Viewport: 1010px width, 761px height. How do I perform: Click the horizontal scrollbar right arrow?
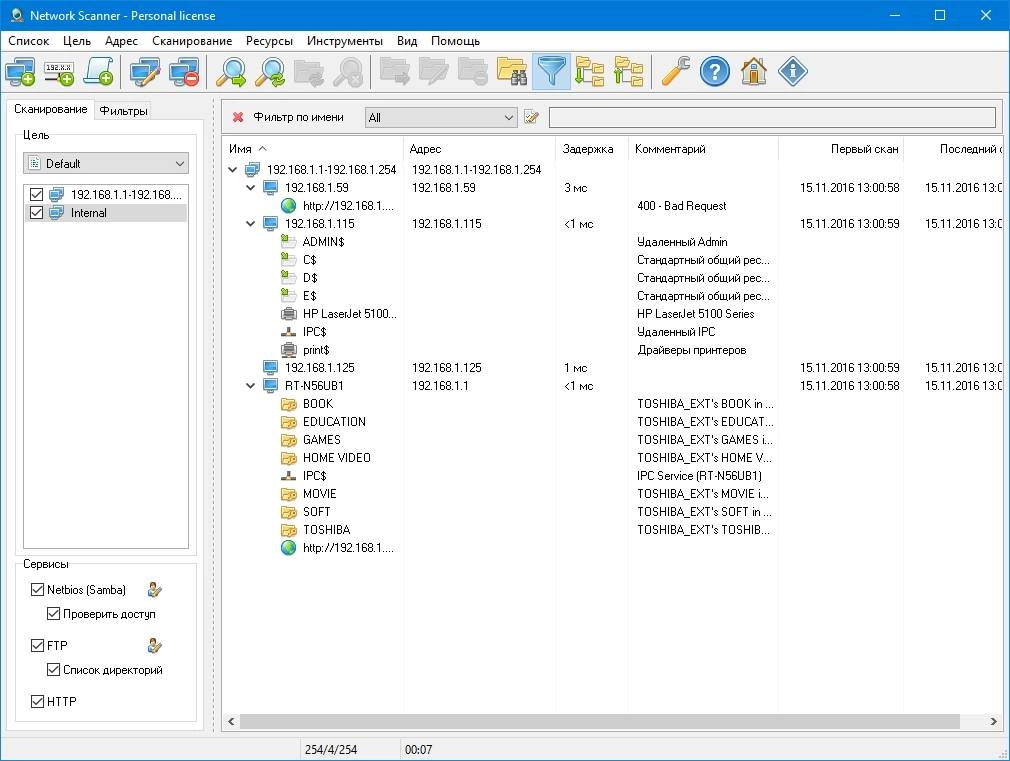click(993, 722)
